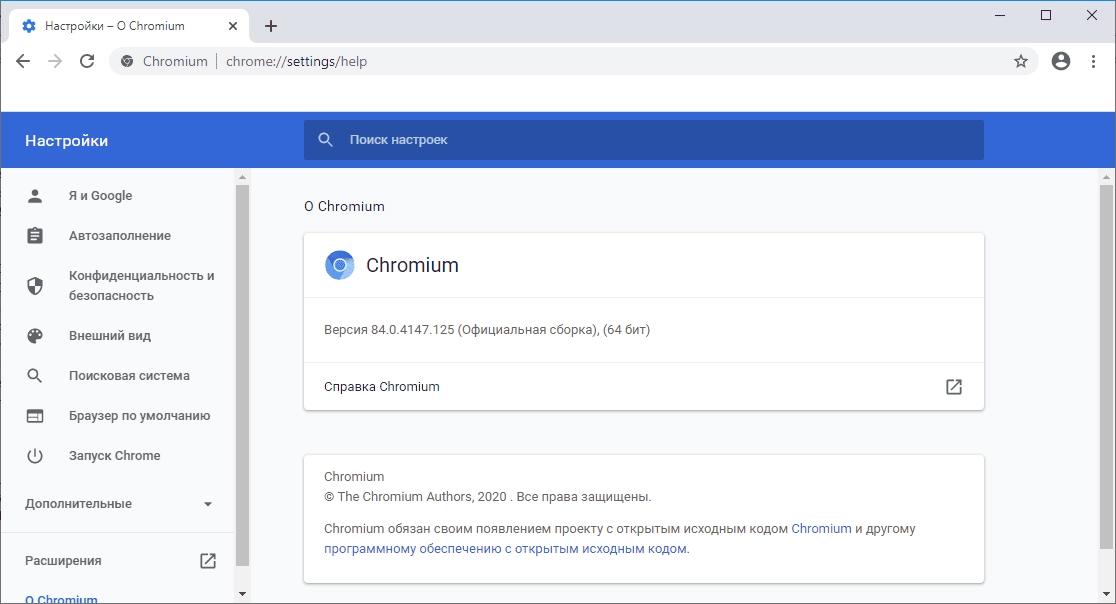Click copyright text 'The Chromium Authors, 2020'
The image size is (1116, 604).
click(422, 497)
